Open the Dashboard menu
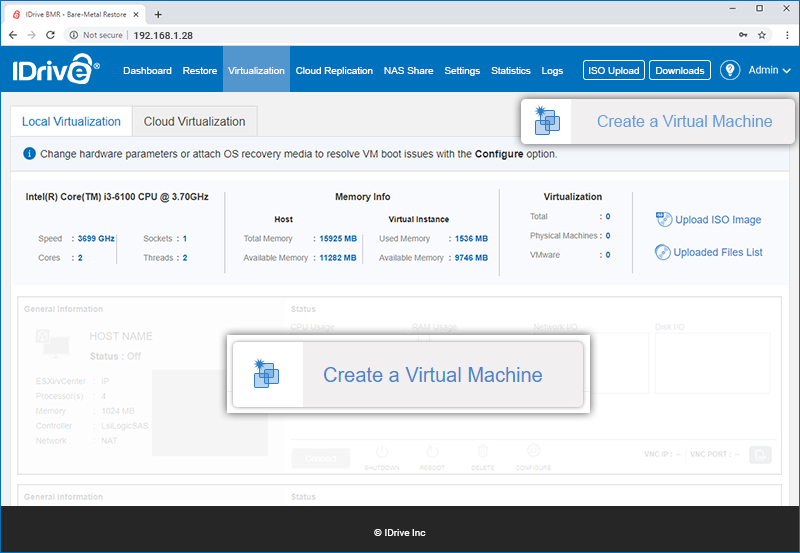Image resolution: width=800 pixels, height=553 pixels. pyautogui.click(x=147, y=70)
